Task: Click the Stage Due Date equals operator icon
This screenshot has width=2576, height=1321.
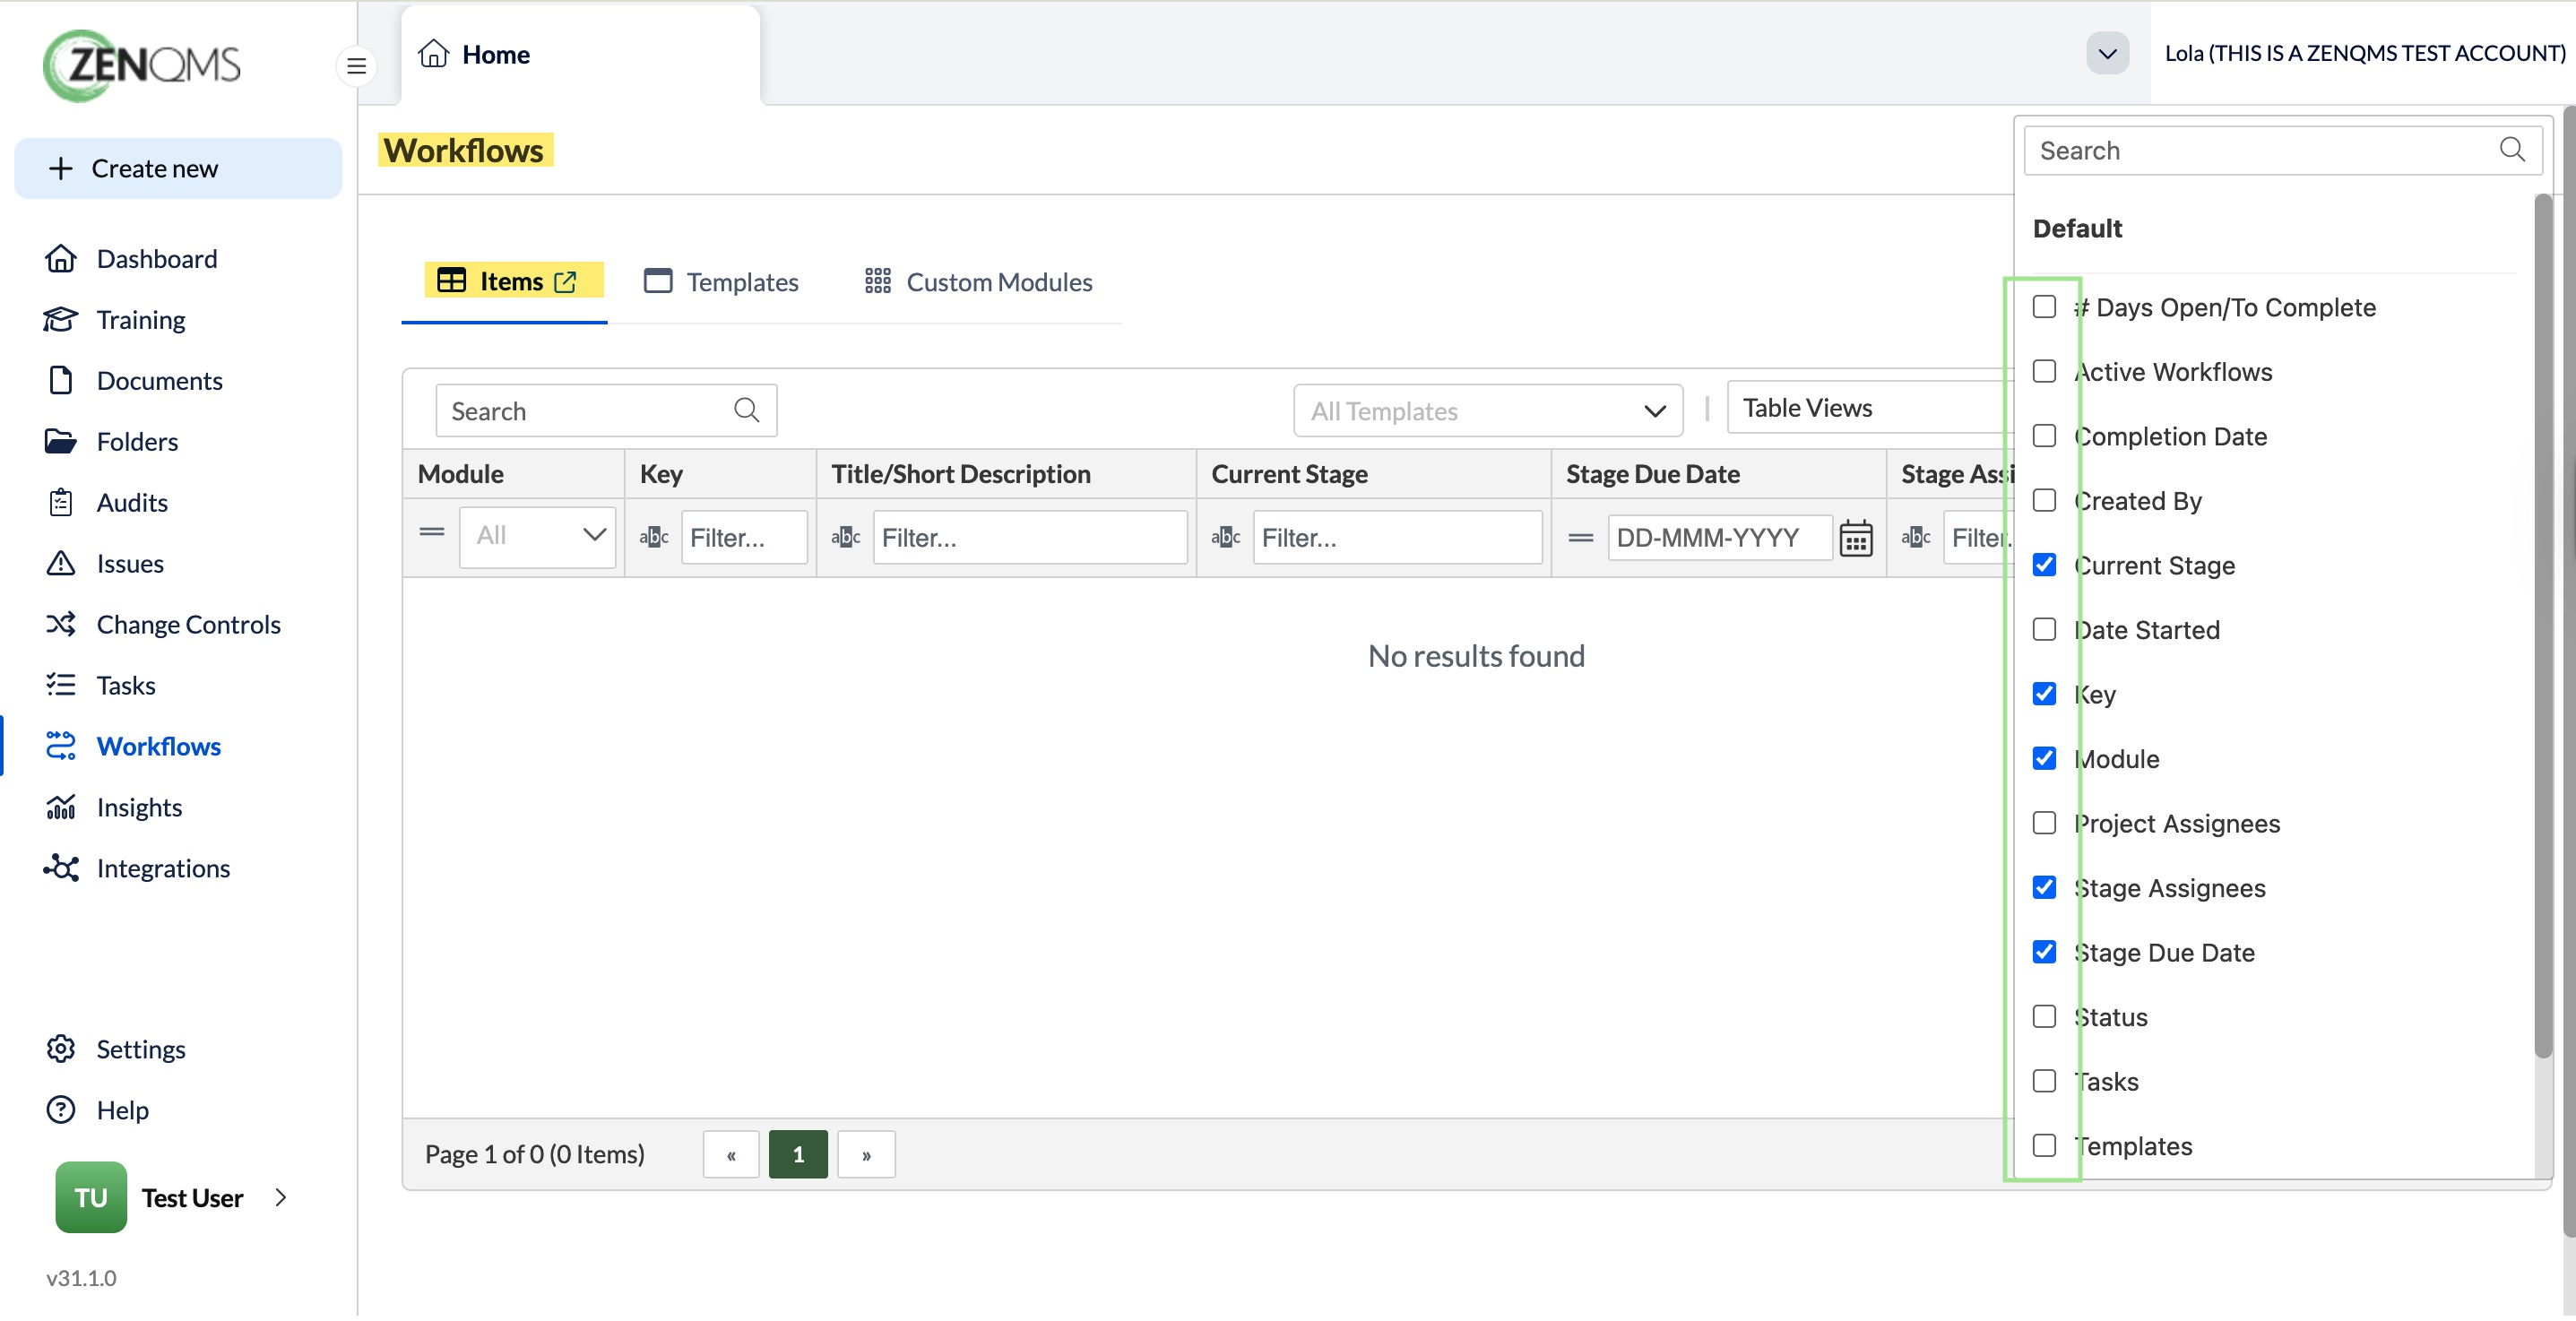Action: click(x=1581, y=539)
